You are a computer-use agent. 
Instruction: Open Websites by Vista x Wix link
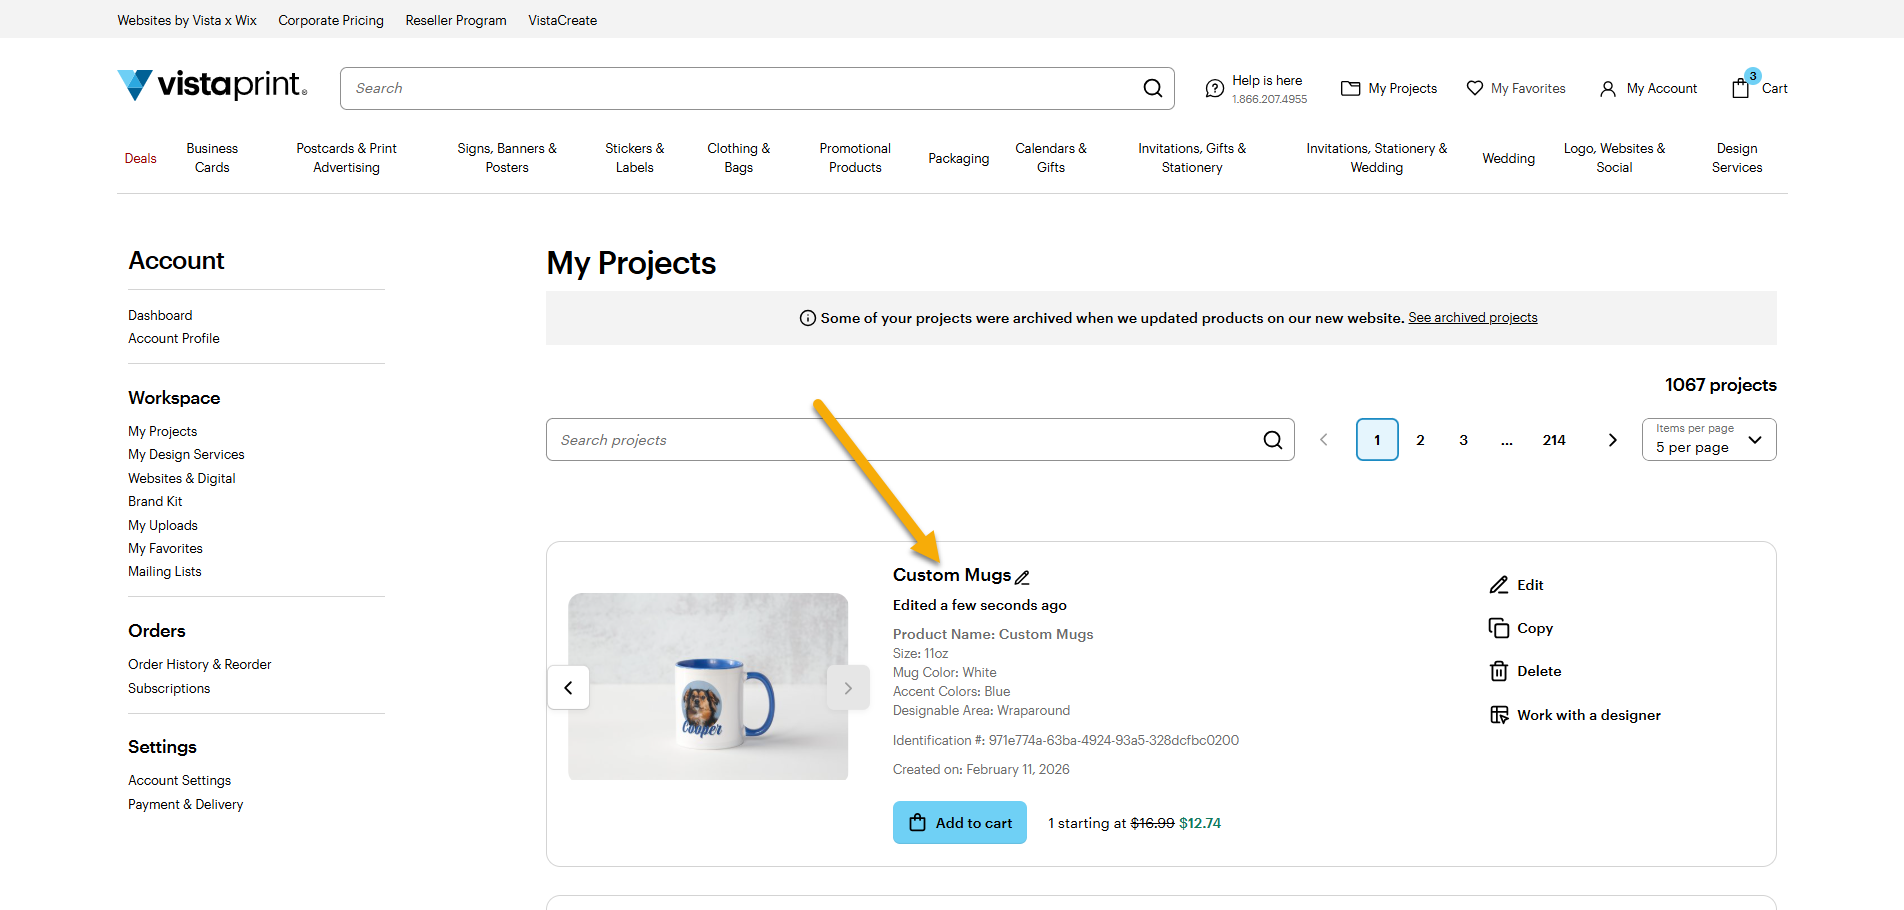187,20
